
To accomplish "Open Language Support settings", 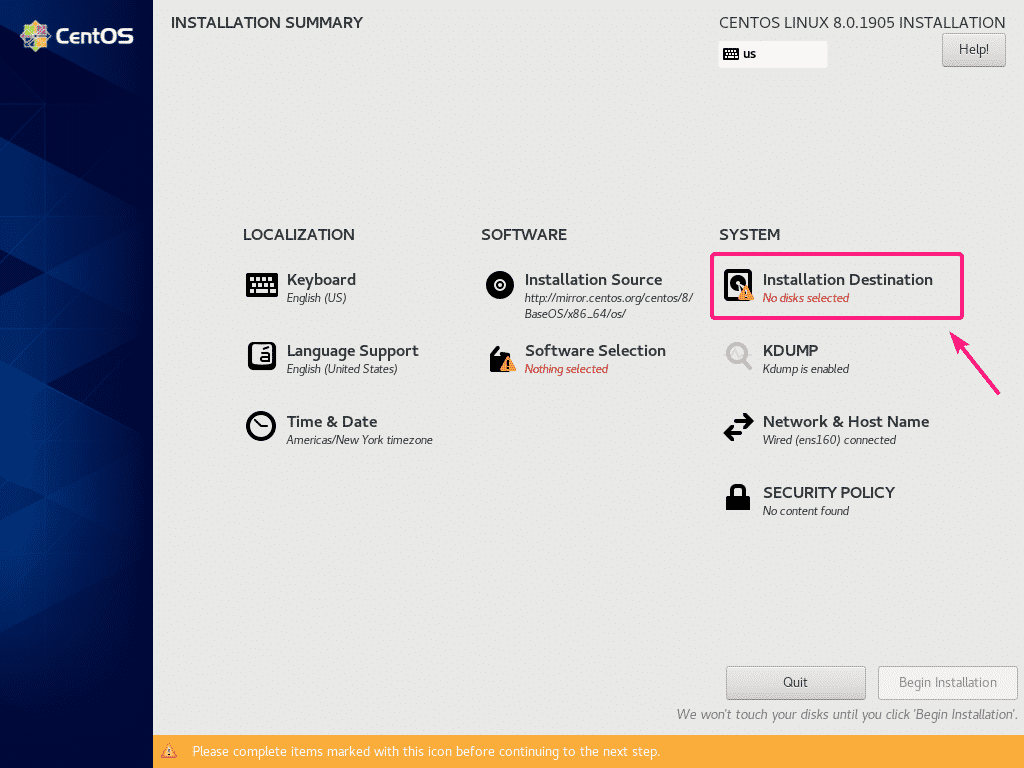I will pyautogui.click(x=353, y=351).
